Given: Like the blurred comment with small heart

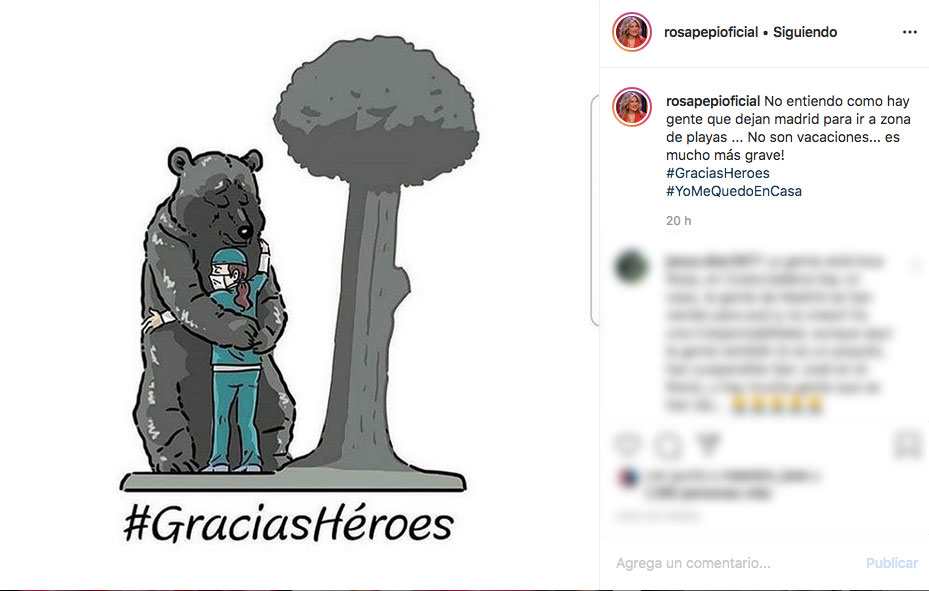Looking at the screenshot, I should [x=916, y=265].
